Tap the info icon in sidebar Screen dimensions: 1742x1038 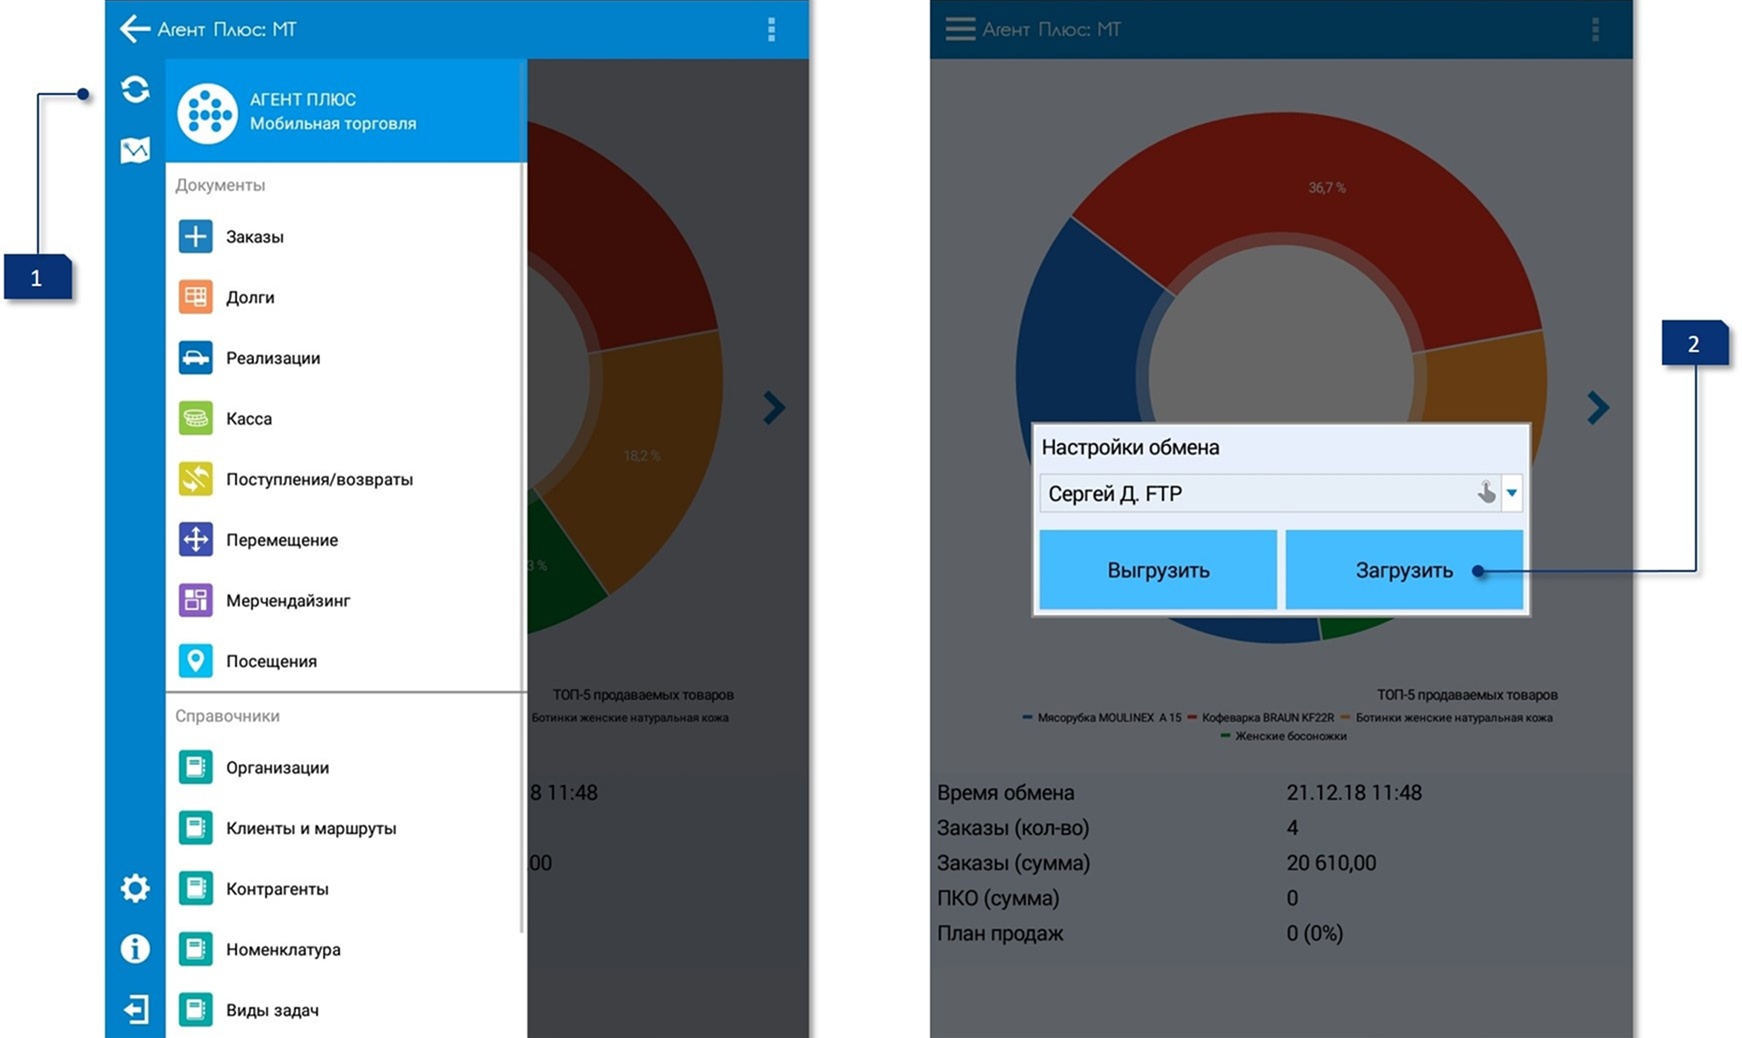click(x=135, y=948)
